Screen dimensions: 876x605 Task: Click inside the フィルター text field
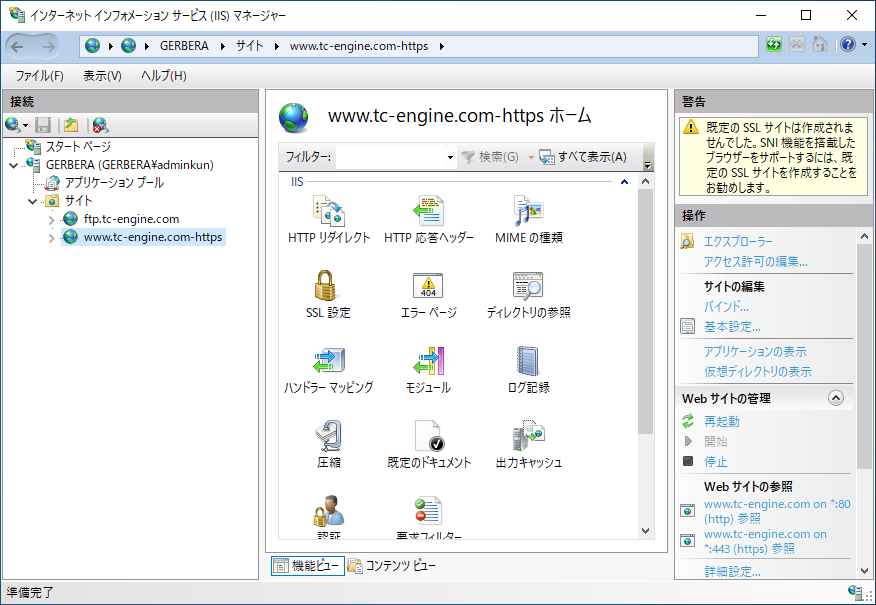pyautogui.click(x=391, y=158)
